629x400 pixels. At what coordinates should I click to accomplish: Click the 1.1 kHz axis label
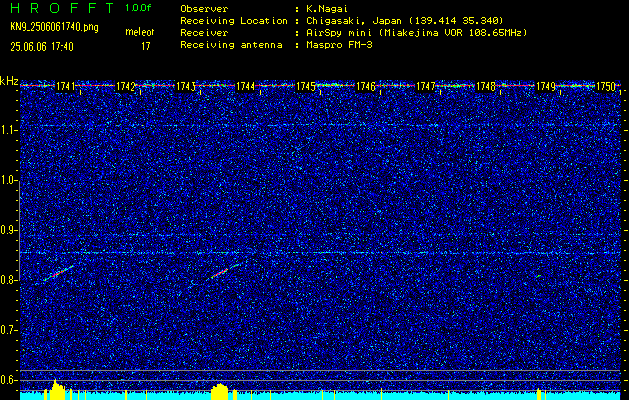point(8,130)
